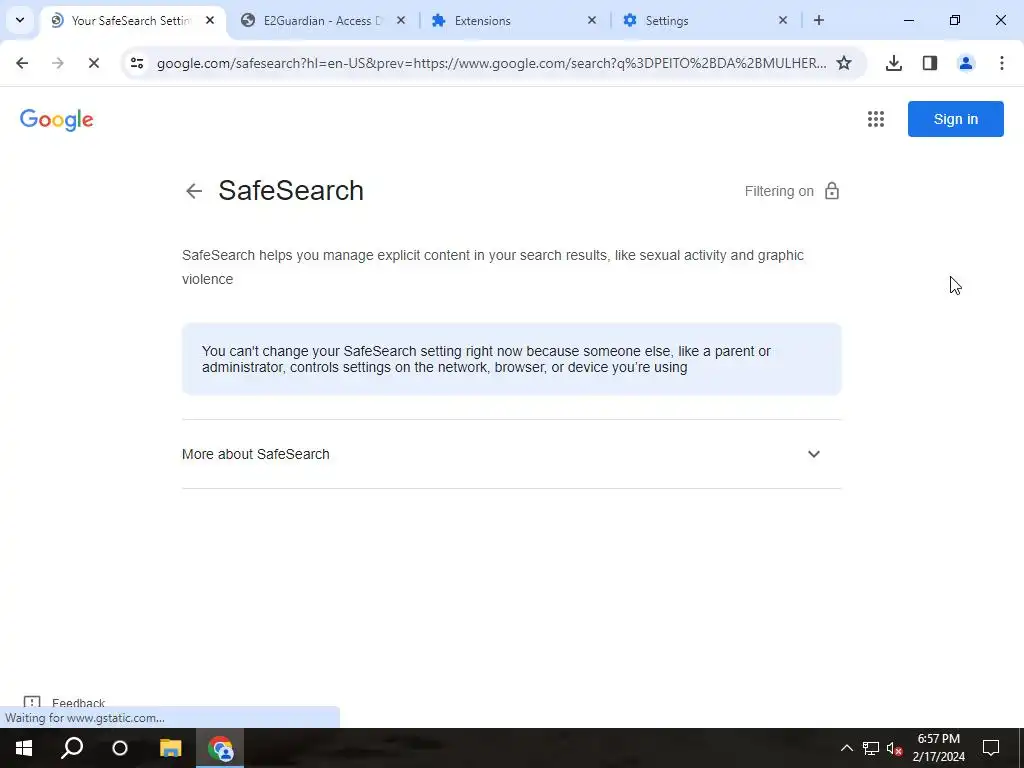Click the Filtering on lock icon
This screenshot has width=1024, height=768.
pyautogui.click(x=832, y=191)
